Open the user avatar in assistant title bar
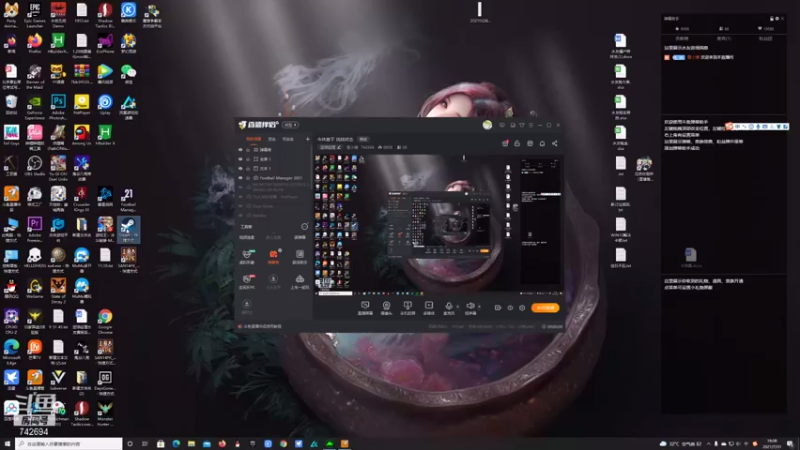800x450 pixels. [x=487, y=125]
